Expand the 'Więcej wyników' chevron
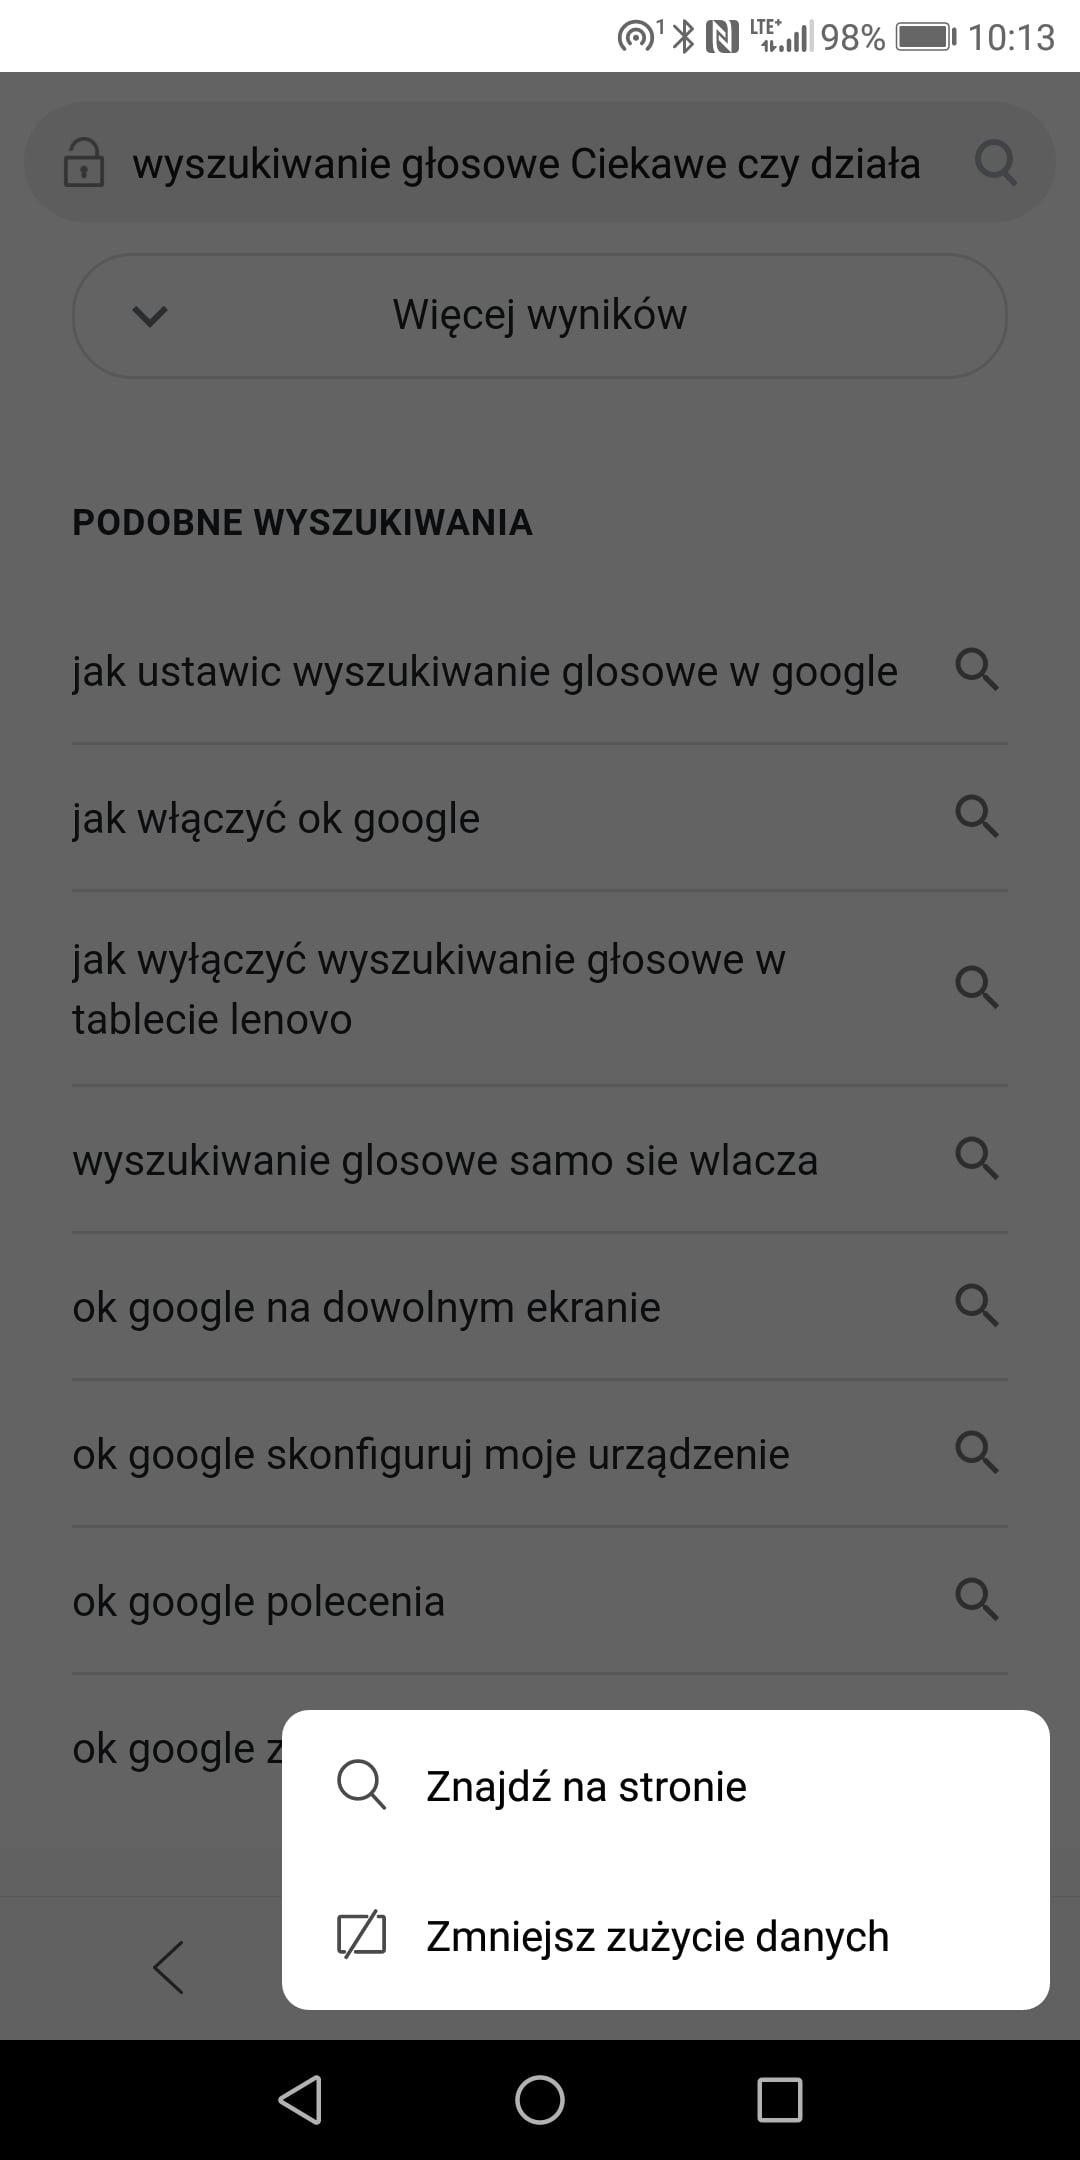The image size is (1080, 2160). pyautogui.click(x=150, y=316)
